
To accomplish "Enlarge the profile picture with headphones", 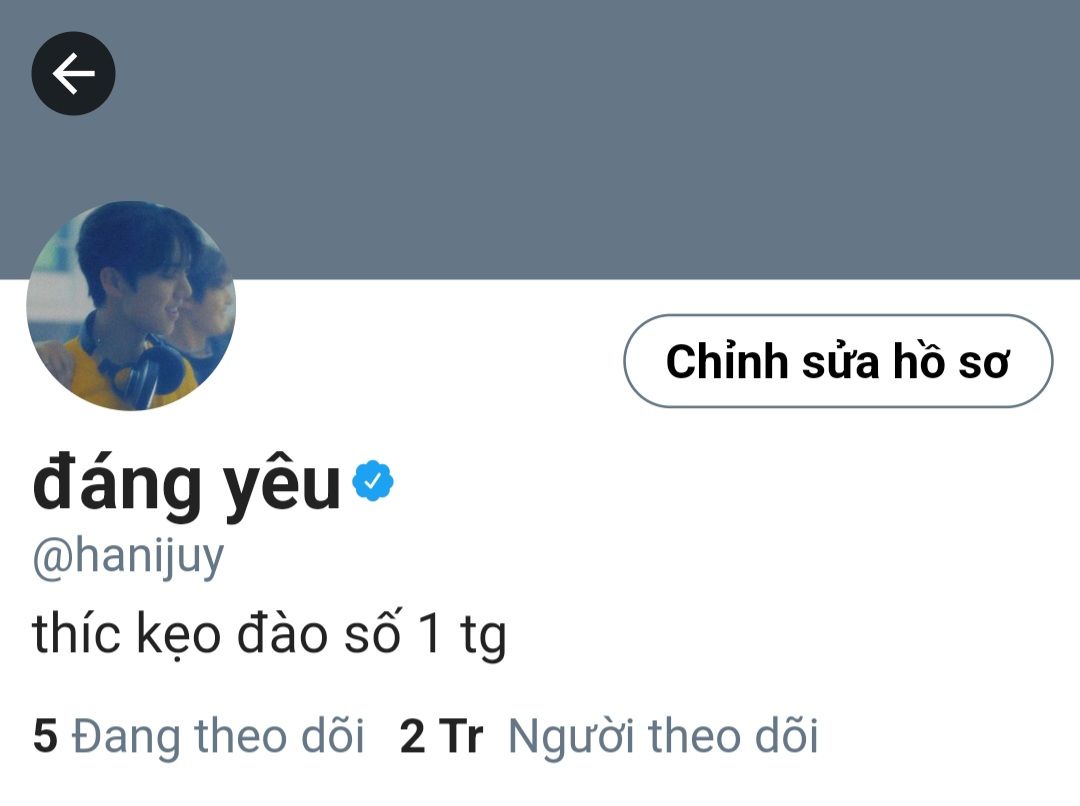I will click(131, 305).
